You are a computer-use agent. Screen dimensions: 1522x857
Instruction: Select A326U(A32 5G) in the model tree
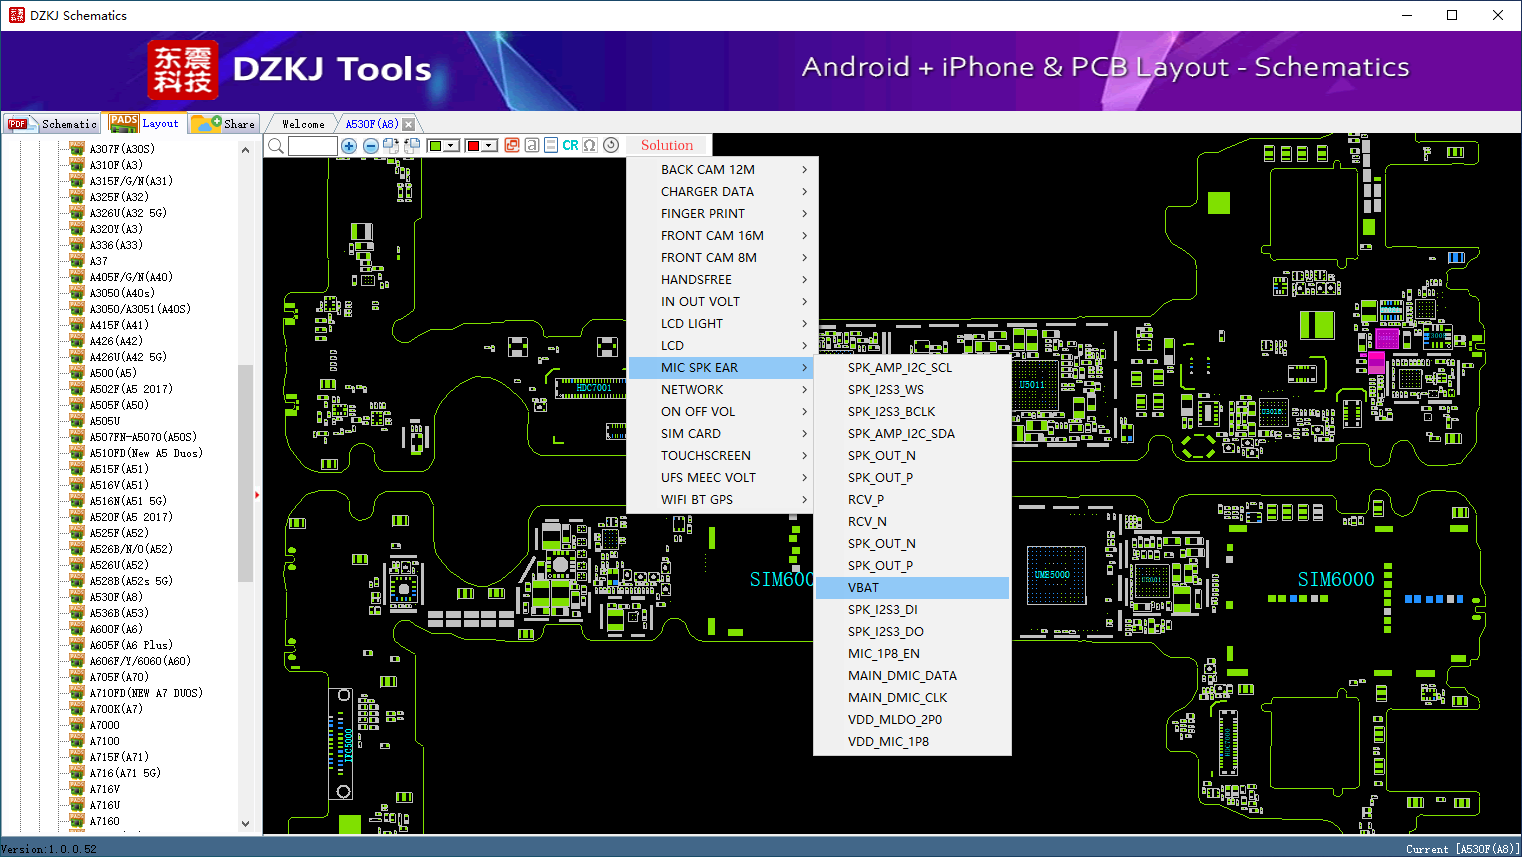pos(128,213)
